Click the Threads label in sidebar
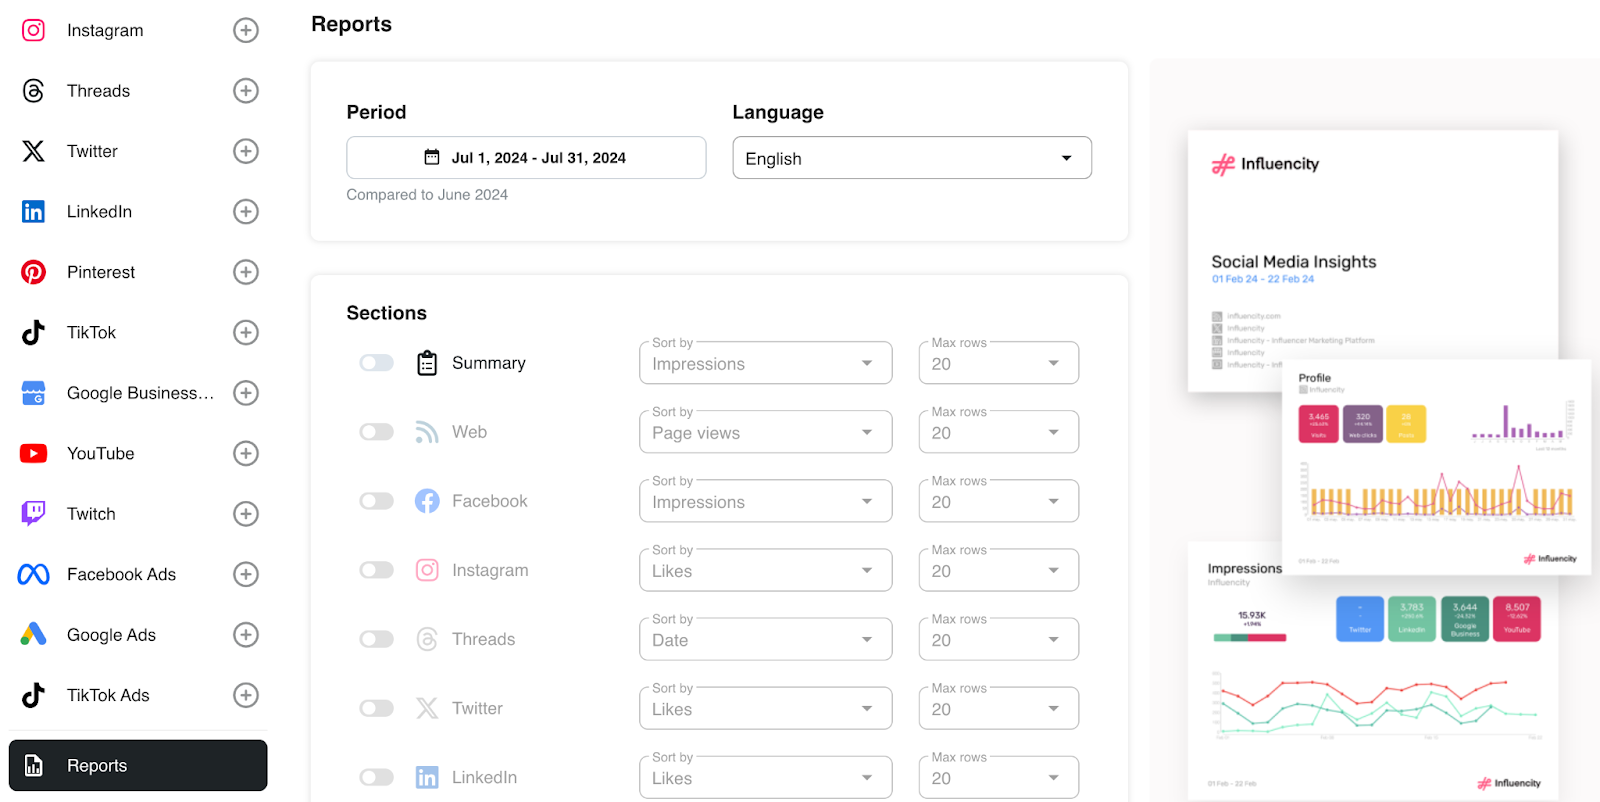The image size is (1600, 802). [98, 91]
